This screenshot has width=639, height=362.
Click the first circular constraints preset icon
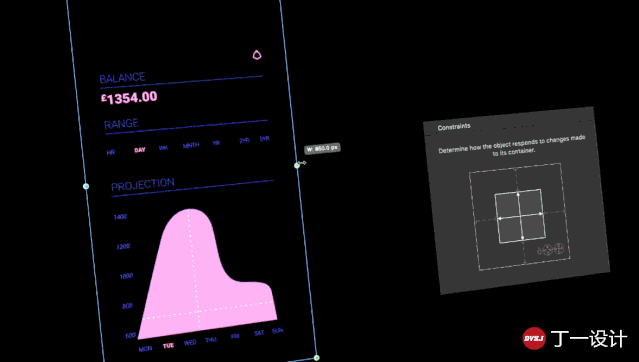click(548, 249)
